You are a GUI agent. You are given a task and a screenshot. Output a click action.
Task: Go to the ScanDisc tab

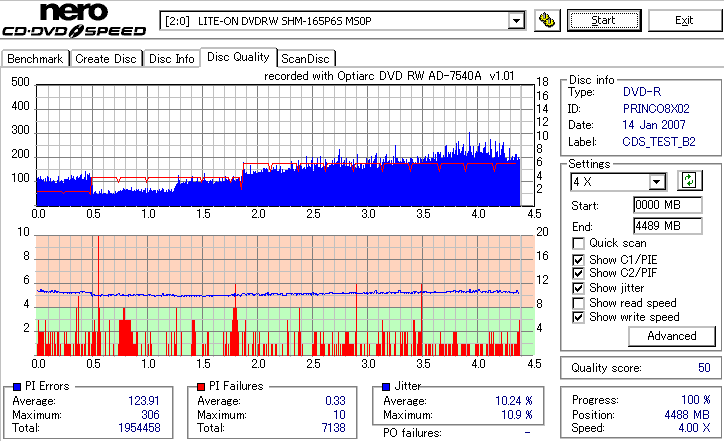(x=305, y=59)
